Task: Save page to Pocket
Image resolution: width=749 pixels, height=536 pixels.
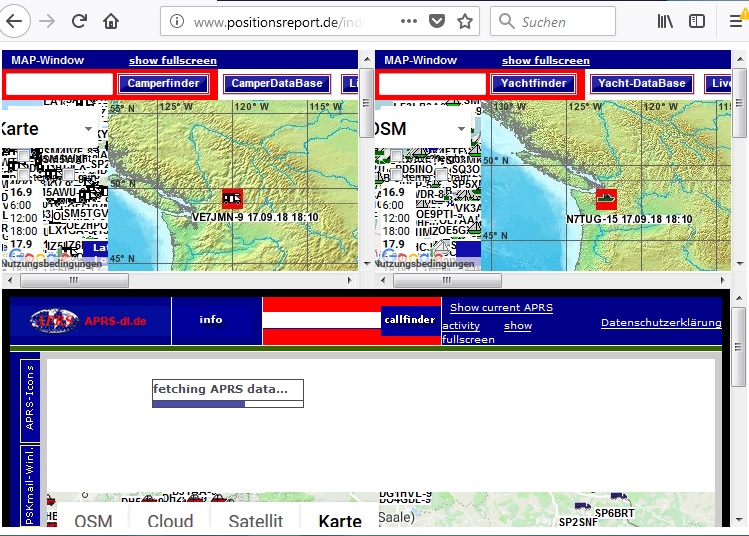Action: (x=437, y=21)
